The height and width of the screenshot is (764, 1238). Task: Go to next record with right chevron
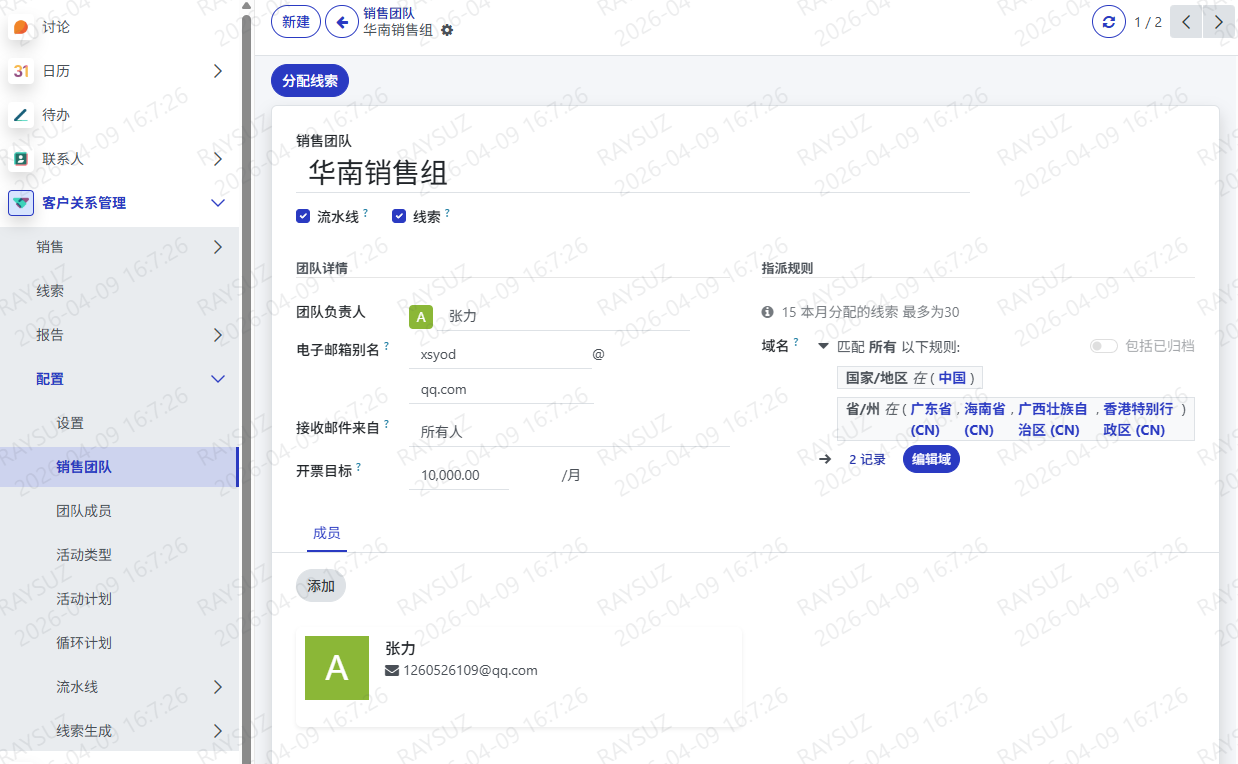point(1217,21)
